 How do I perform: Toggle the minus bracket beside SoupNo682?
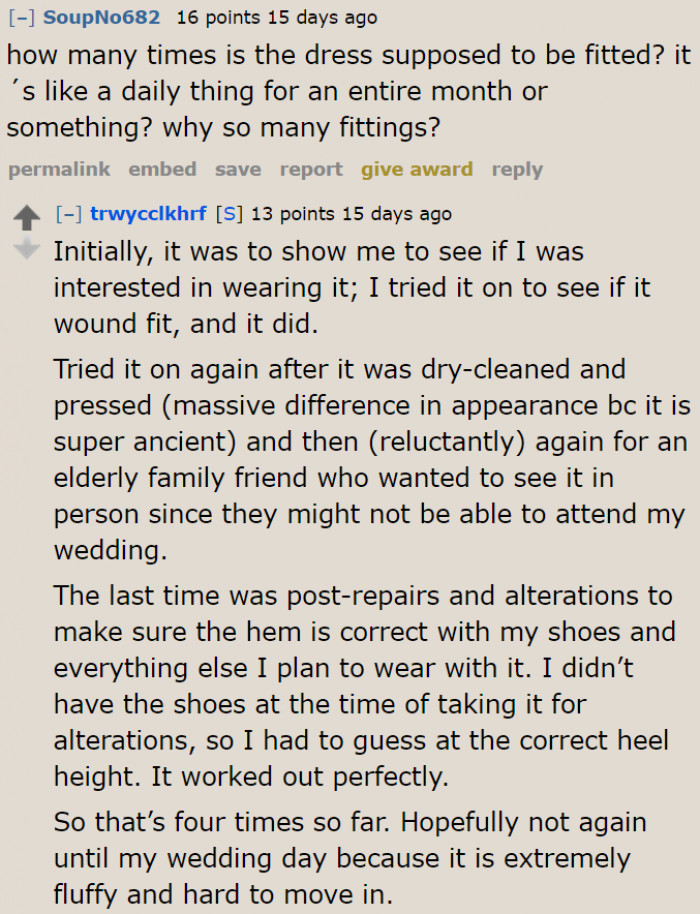coord(22,17)
